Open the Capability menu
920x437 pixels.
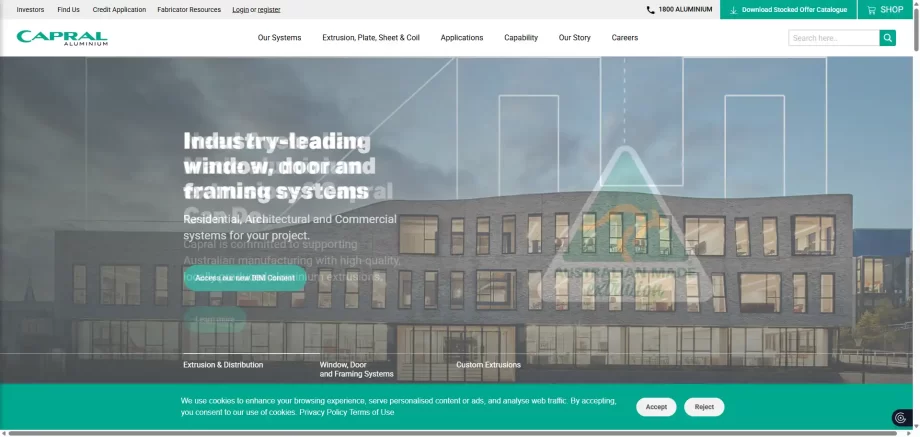tap(521, 38)
